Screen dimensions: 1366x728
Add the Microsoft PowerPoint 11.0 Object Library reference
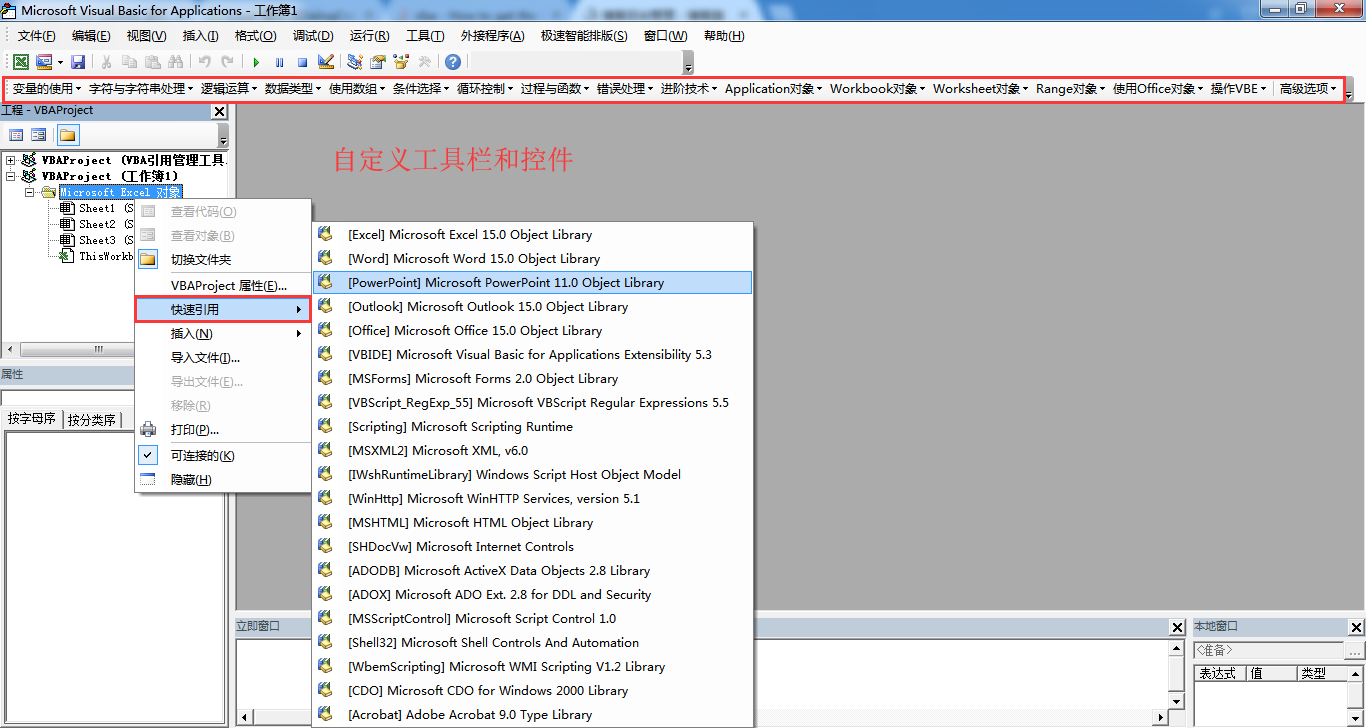[533, 283]
